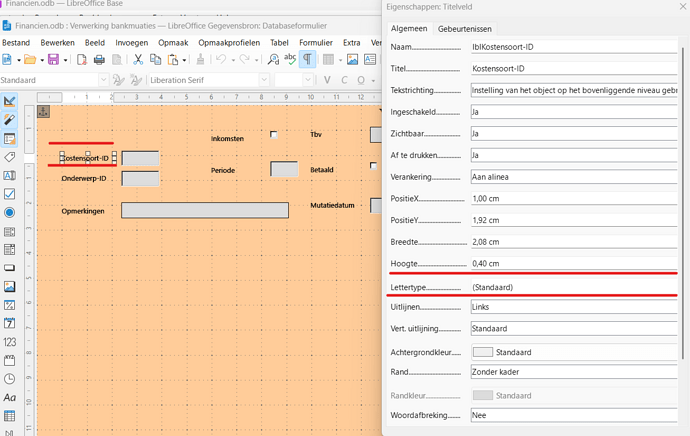Switch to the Algemeen tab
Viewport: 690px width, 436px height.
409,28
